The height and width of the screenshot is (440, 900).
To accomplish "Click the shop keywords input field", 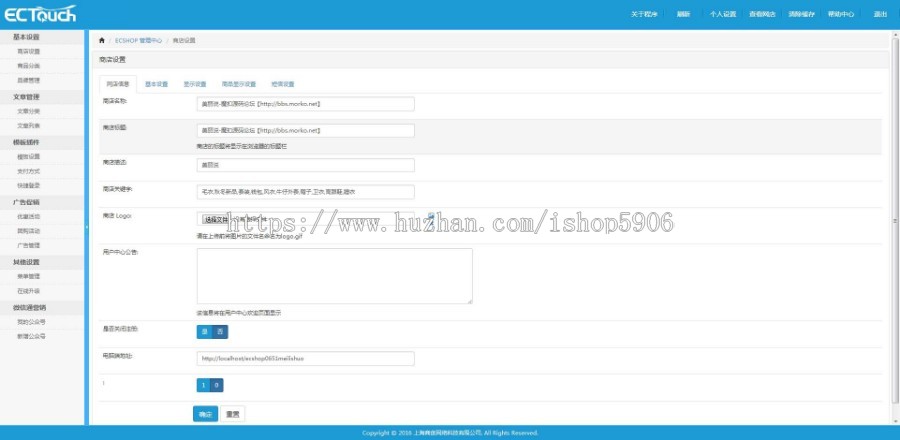I will coord(305,192).
